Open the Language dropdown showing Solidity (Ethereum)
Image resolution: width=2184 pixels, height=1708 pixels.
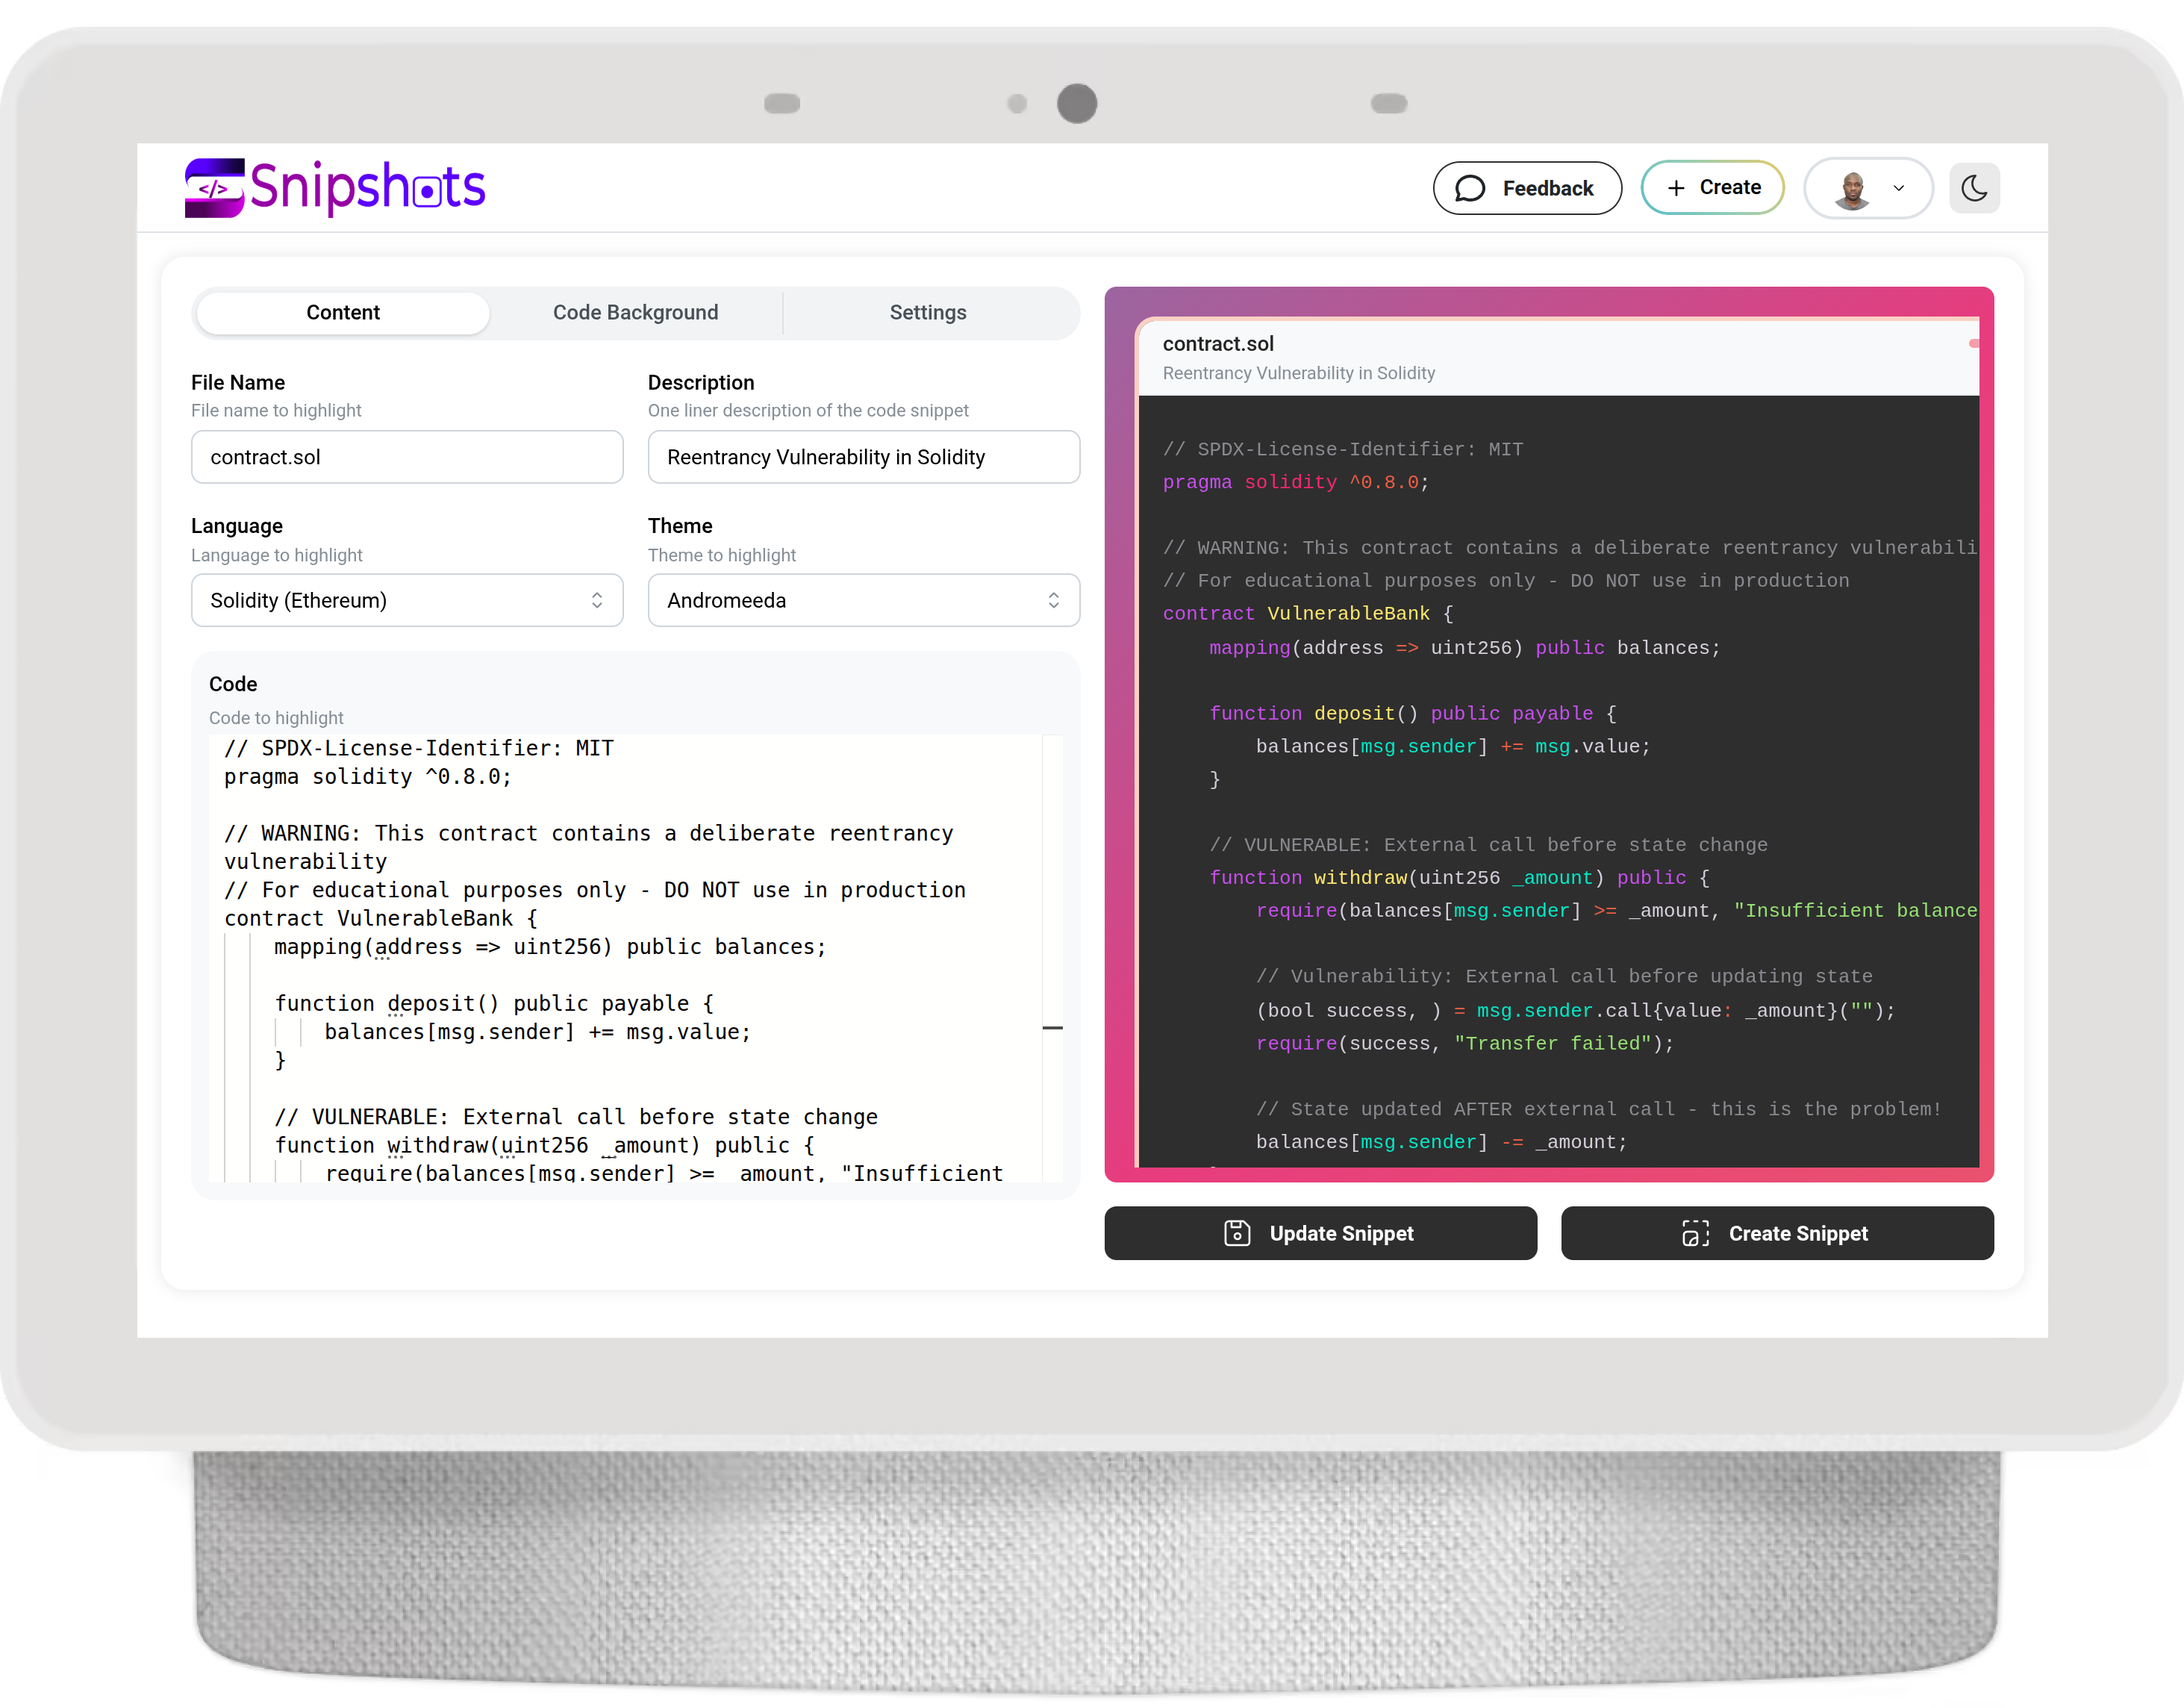tap(406, 600)
